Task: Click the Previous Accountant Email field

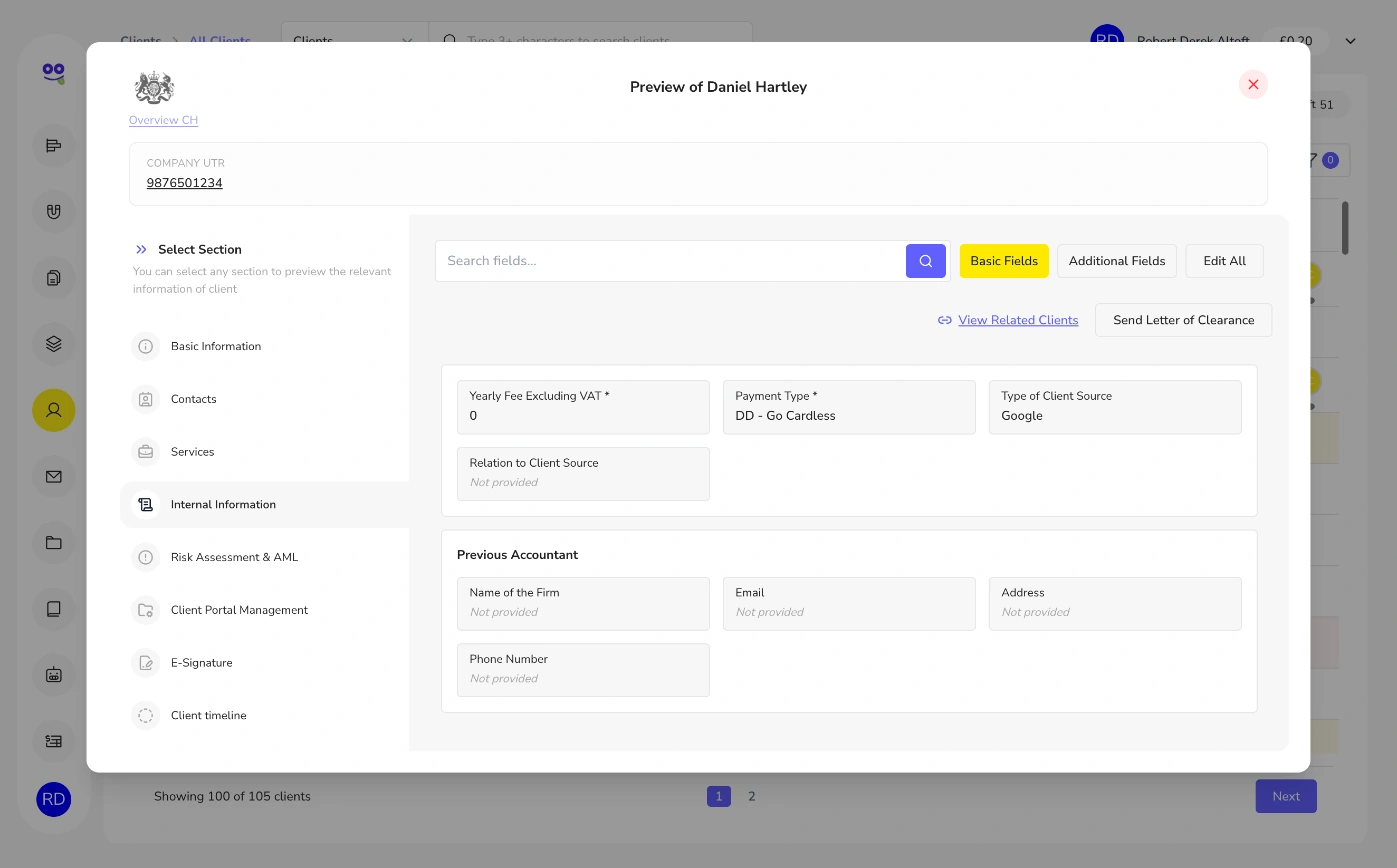Action: (849, 604)
